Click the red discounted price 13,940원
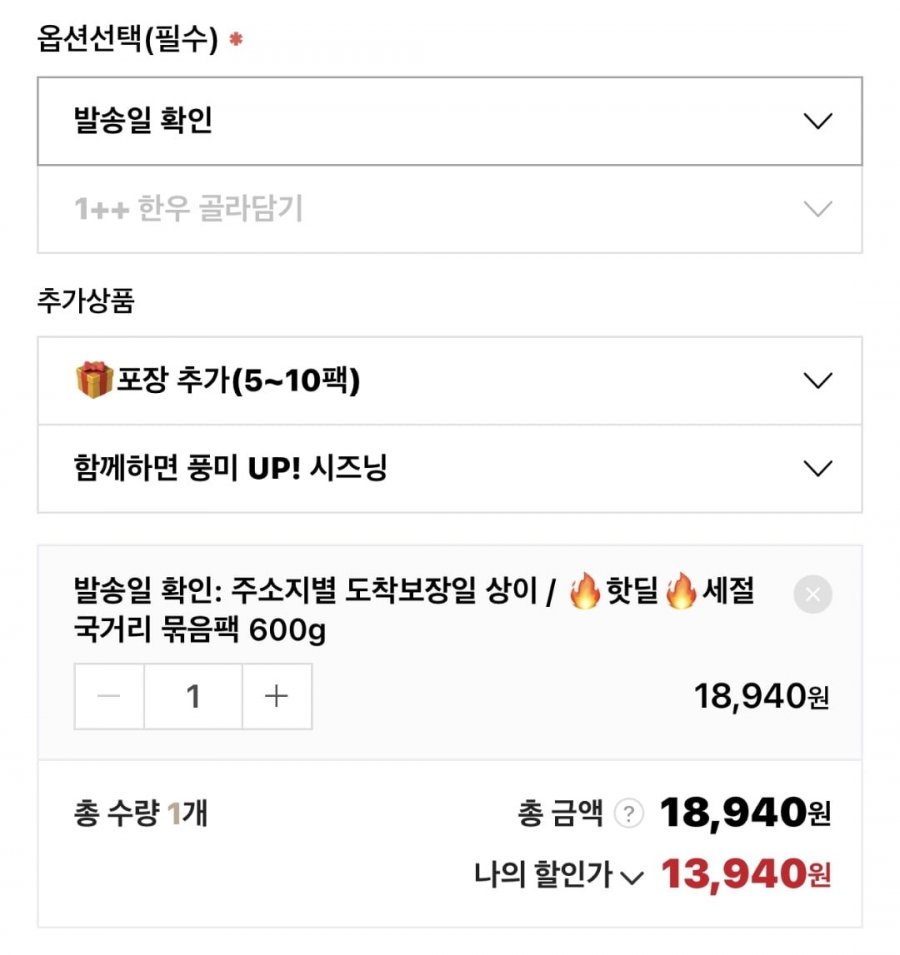 [746, 874]
